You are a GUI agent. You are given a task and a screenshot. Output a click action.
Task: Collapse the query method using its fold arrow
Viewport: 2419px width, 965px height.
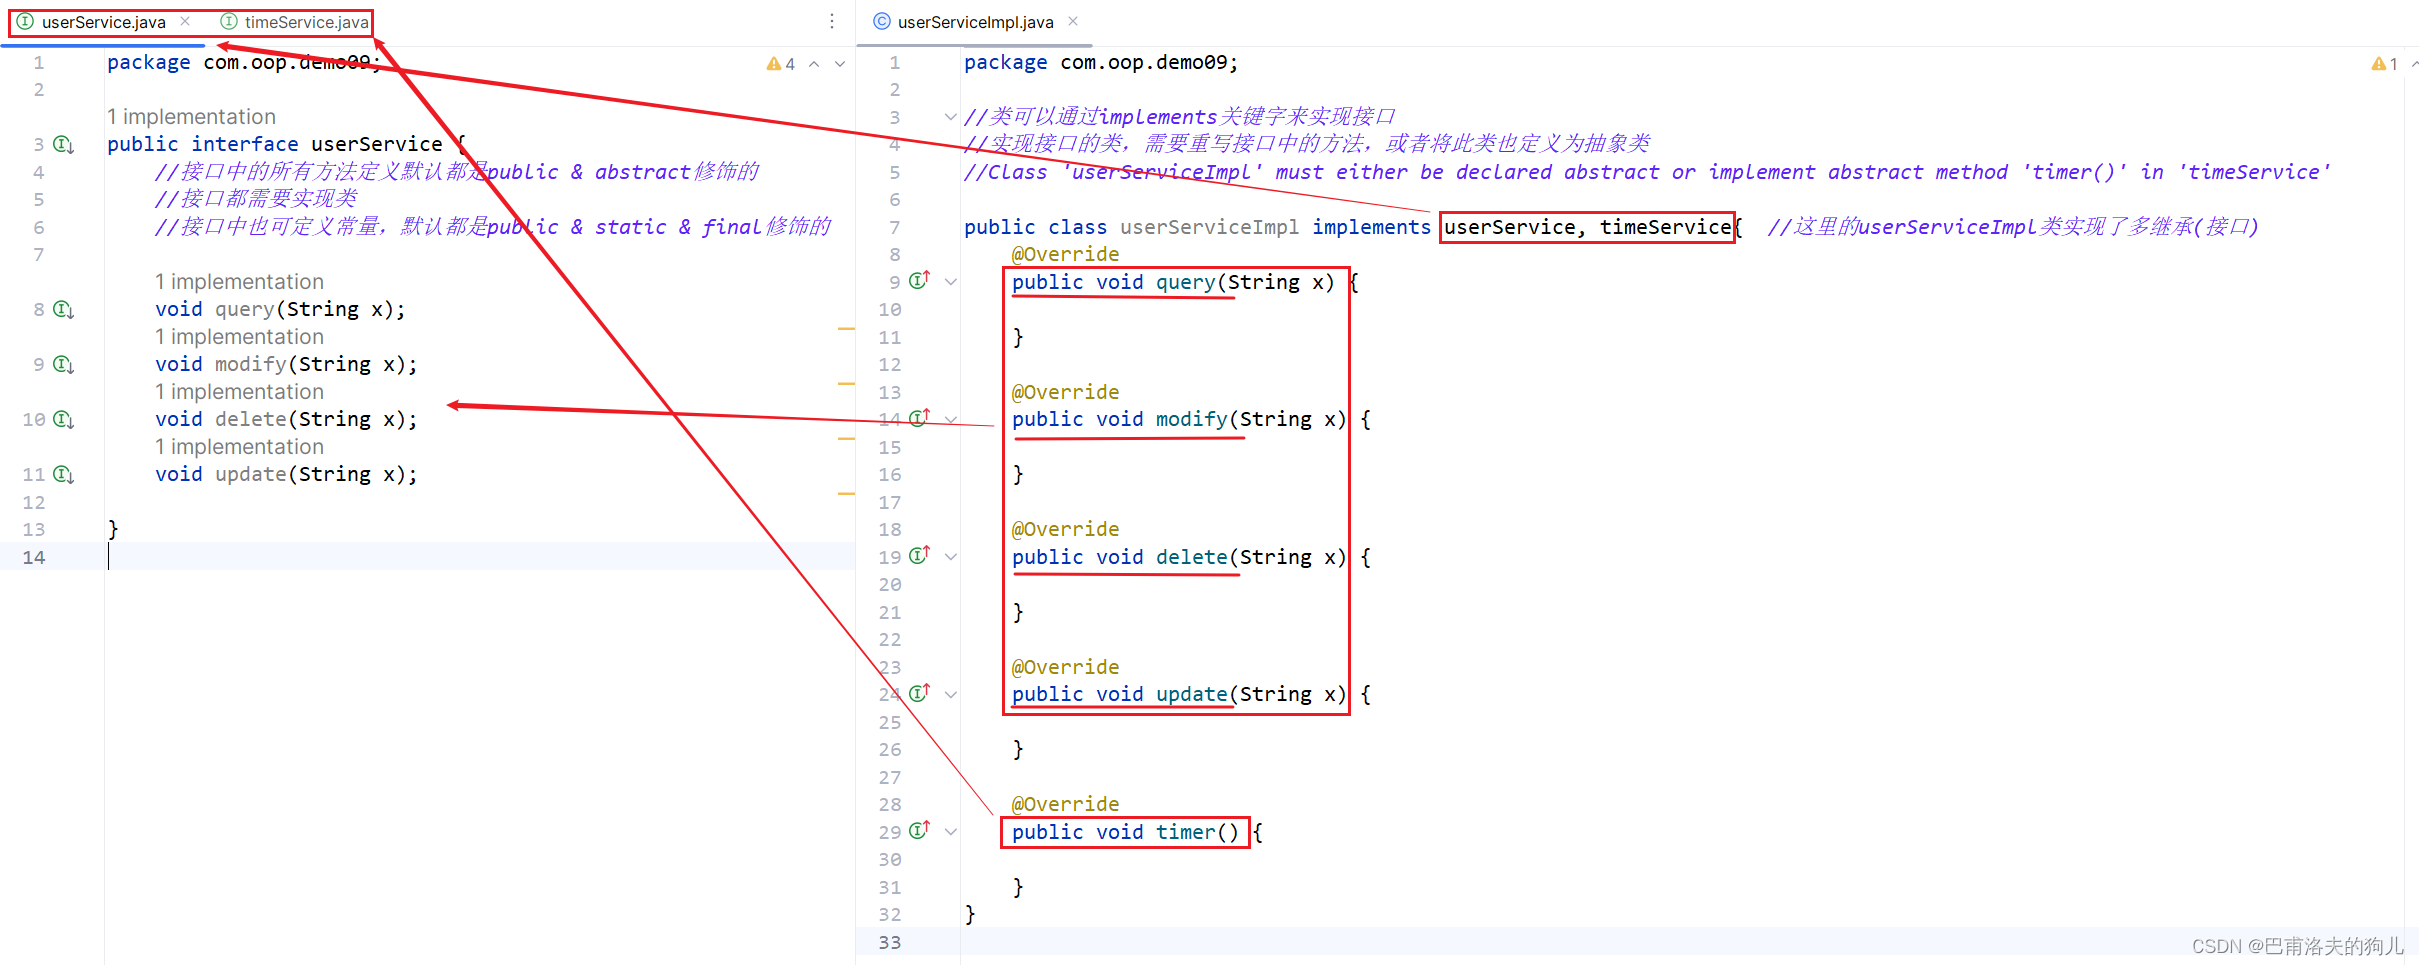click(950, 281)
